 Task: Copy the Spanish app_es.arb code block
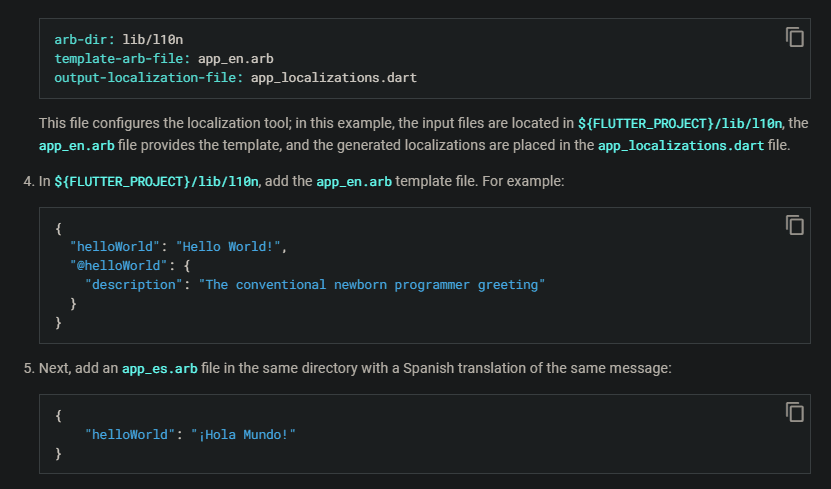(x=795, y=412)
